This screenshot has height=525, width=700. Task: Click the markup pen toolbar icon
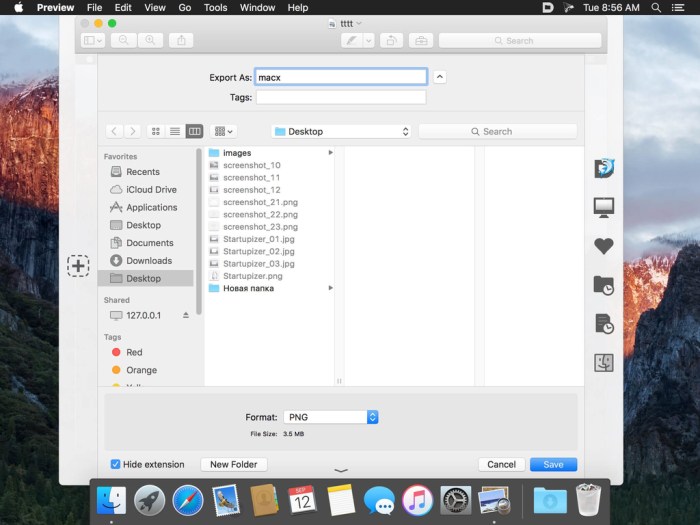(351, 40)
